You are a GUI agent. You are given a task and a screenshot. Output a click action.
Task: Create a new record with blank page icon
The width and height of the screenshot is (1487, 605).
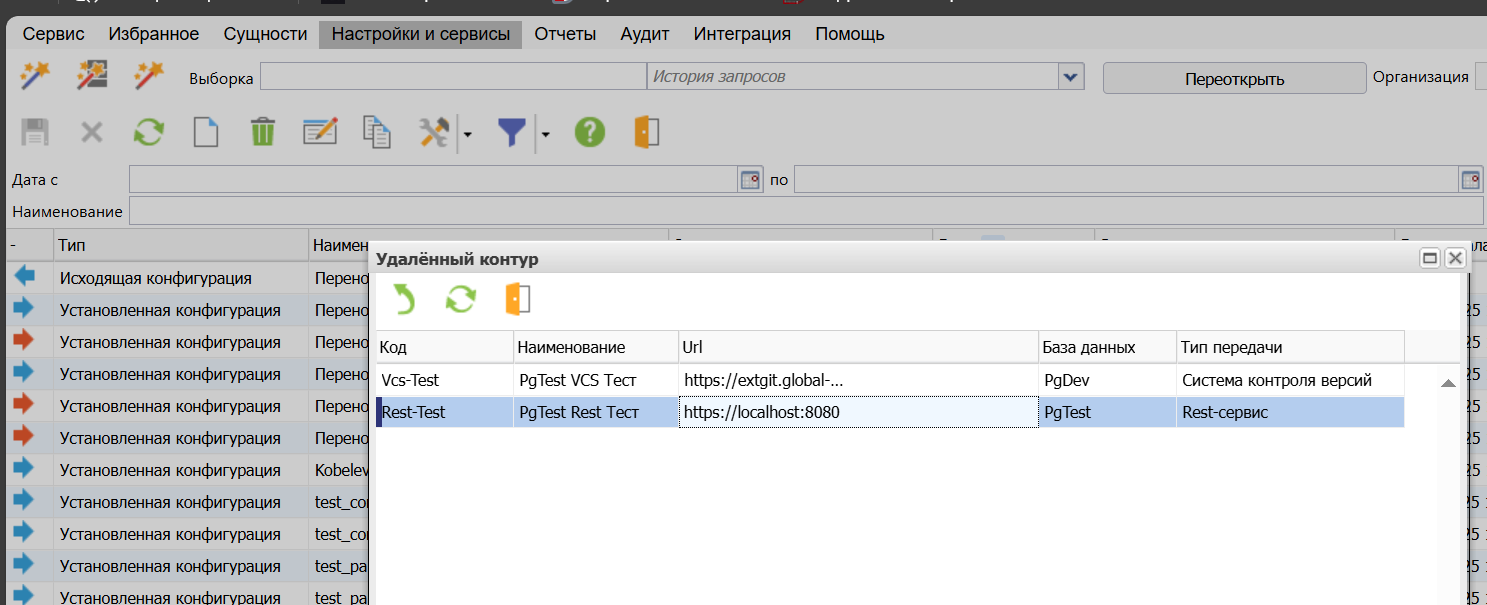pyautogui.click(x=206, y=132)
